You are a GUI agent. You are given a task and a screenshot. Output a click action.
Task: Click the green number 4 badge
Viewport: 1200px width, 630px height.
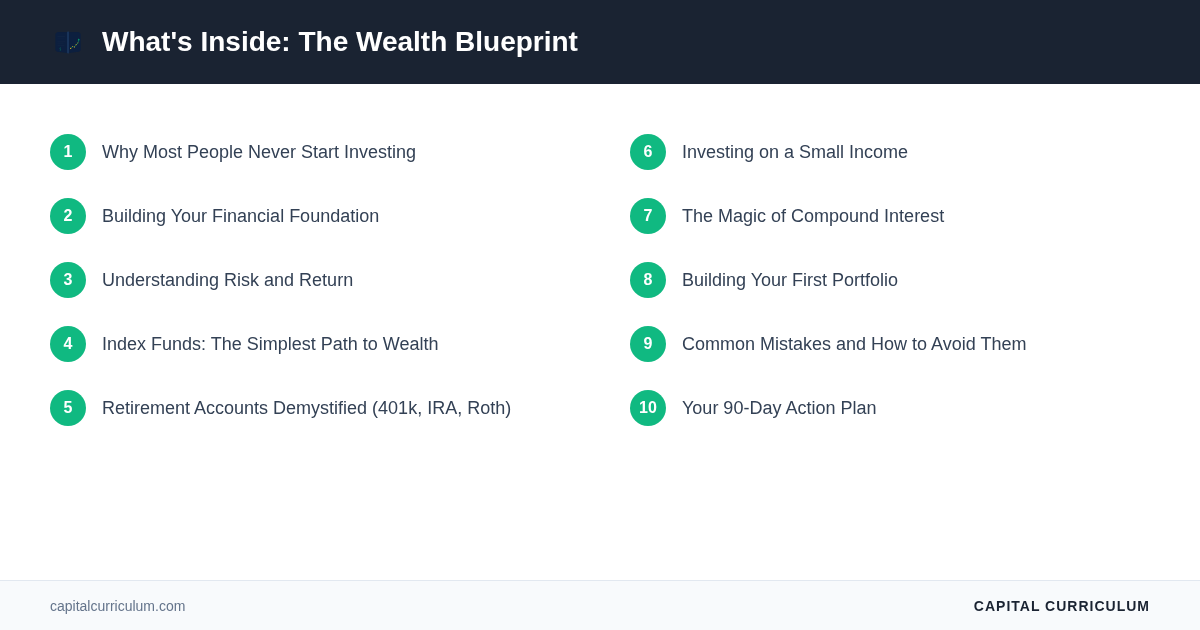pos(68,344)
